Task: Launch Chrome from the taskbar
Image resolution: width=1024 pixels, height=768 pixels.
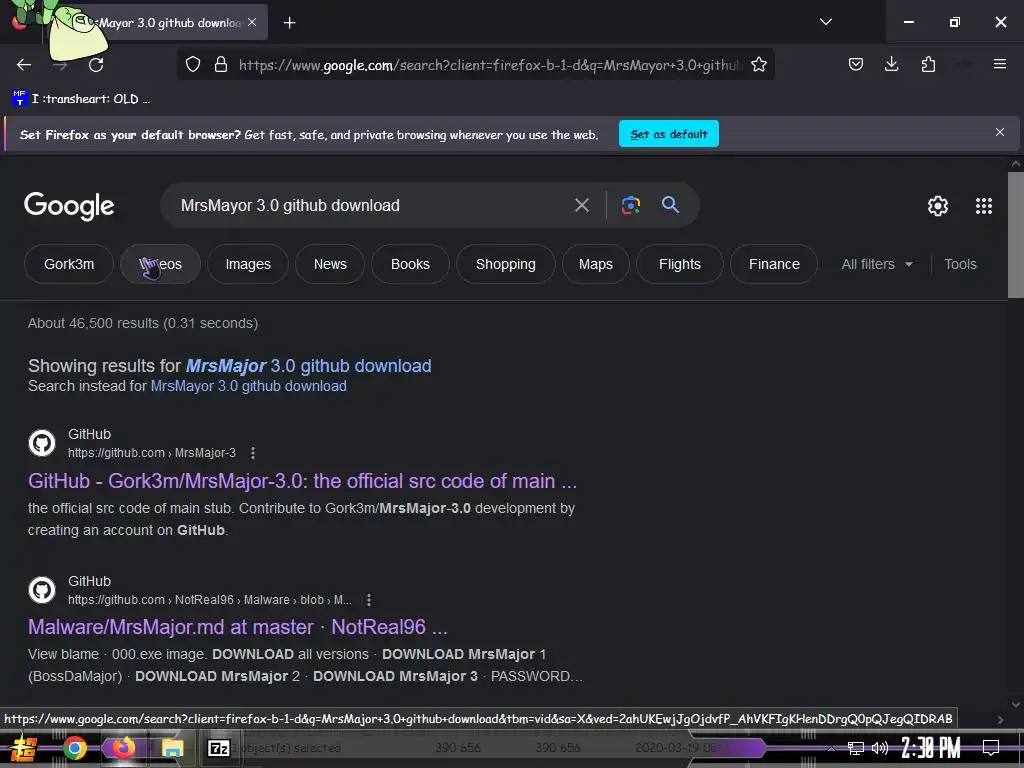Action: tap(75, 748)
